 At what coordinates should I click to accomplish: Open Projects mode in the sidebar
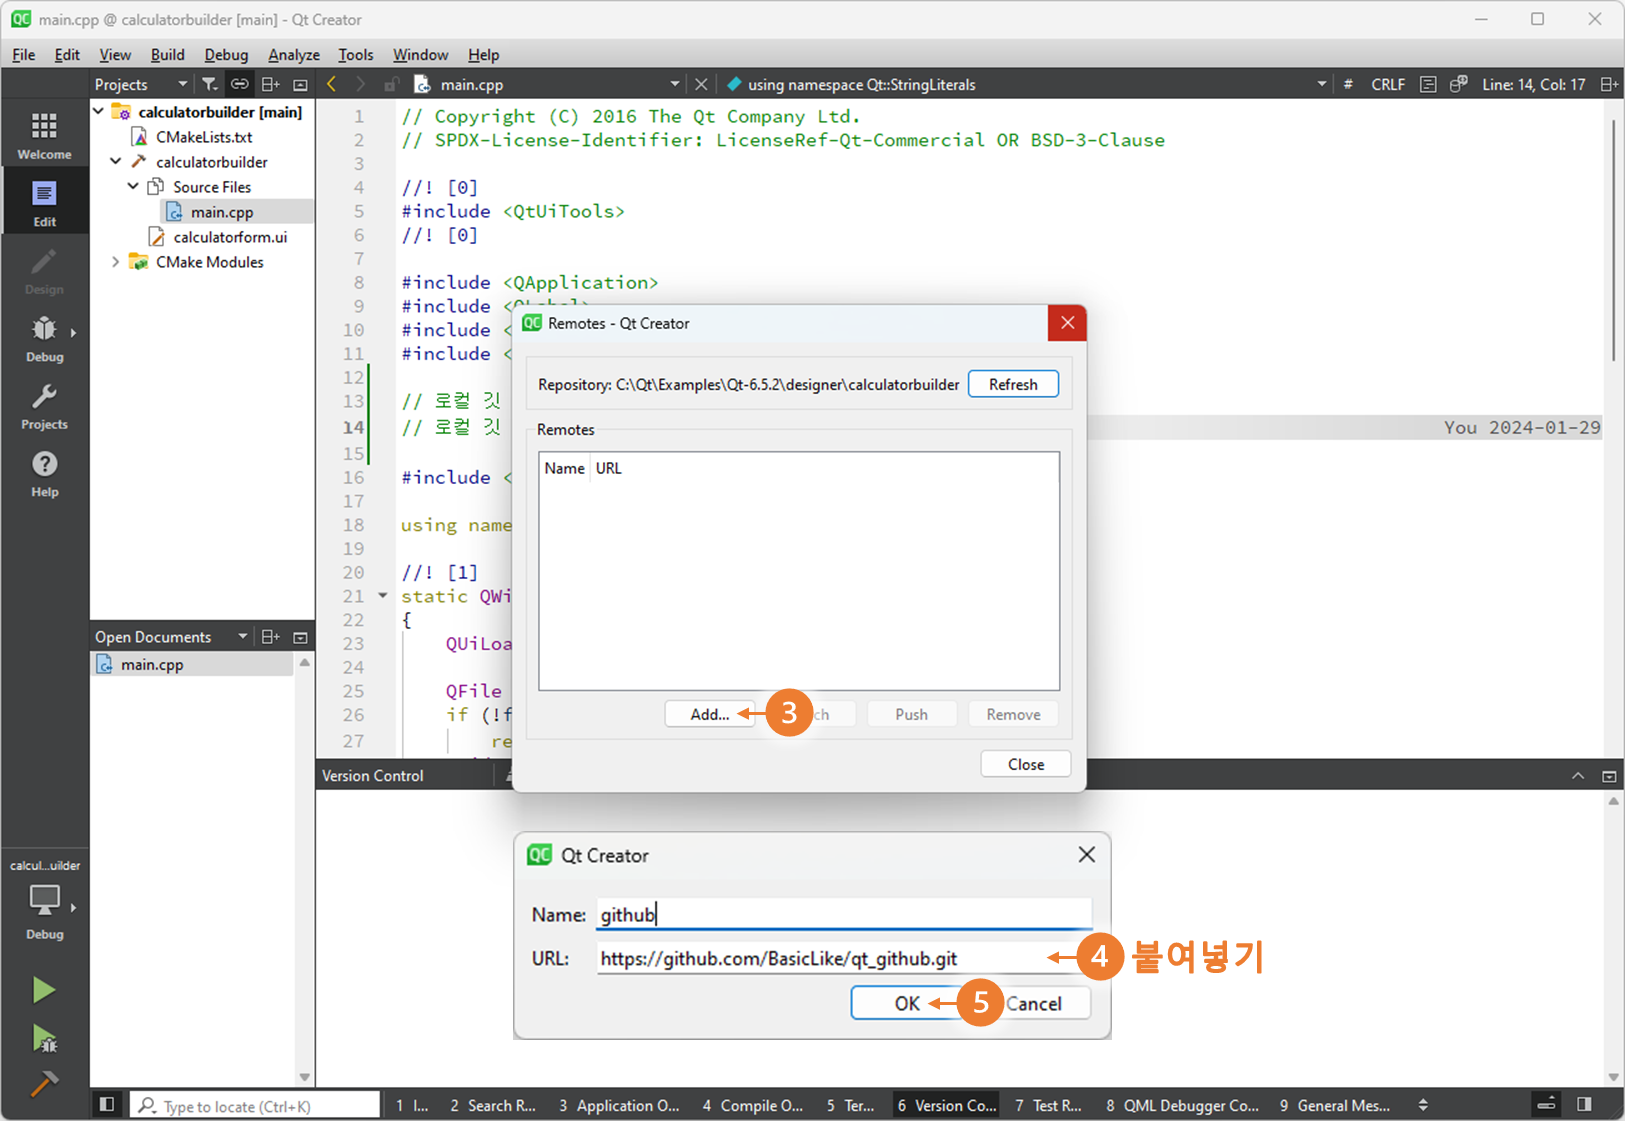(44, 406)
